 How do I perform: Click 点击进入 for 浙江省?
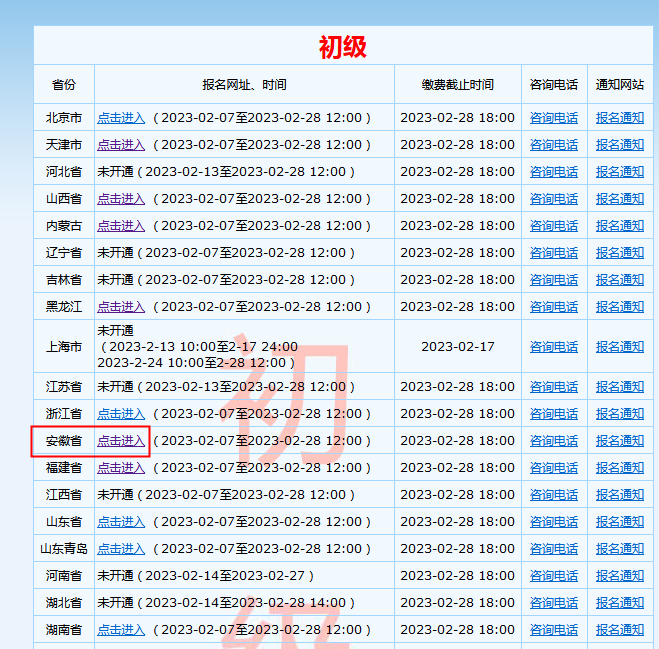[x=121, y=414]
